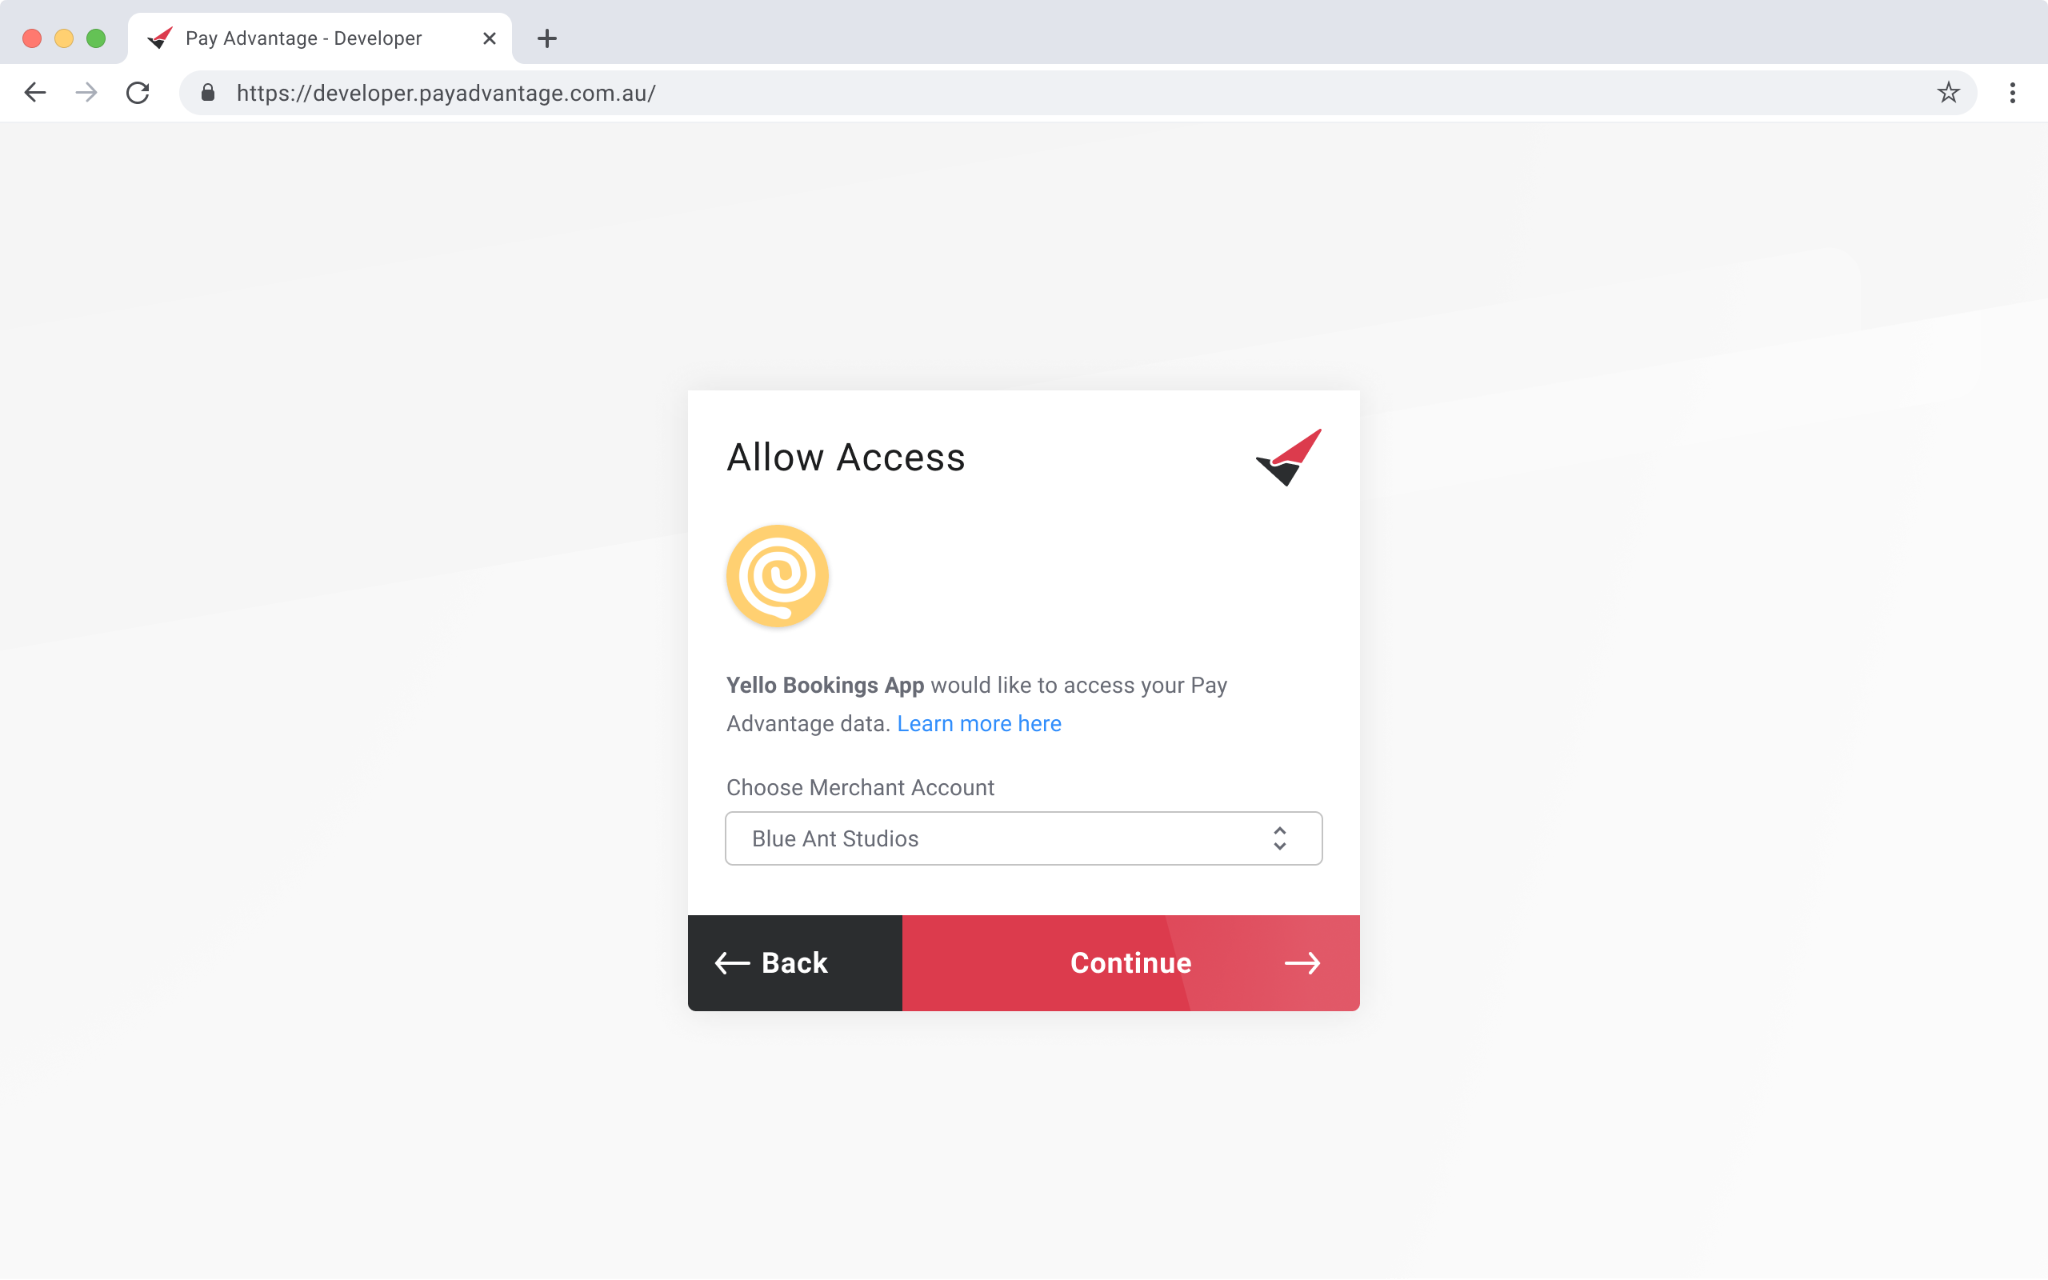Reload the current page
Viewport: 2048px width, 1280px height.
pyautogui.click(x=138, y=93)
